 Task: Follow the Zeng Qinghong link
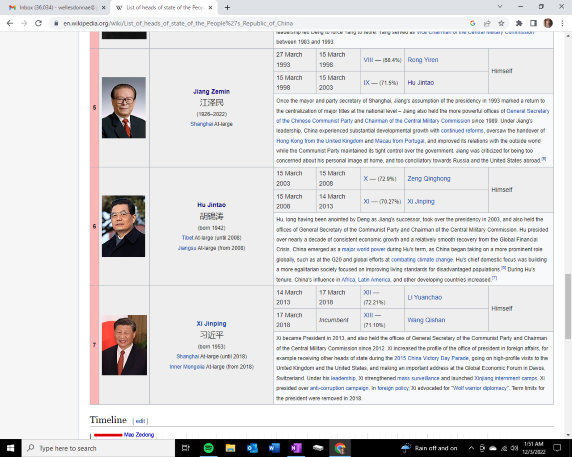(x=429, y=179)
